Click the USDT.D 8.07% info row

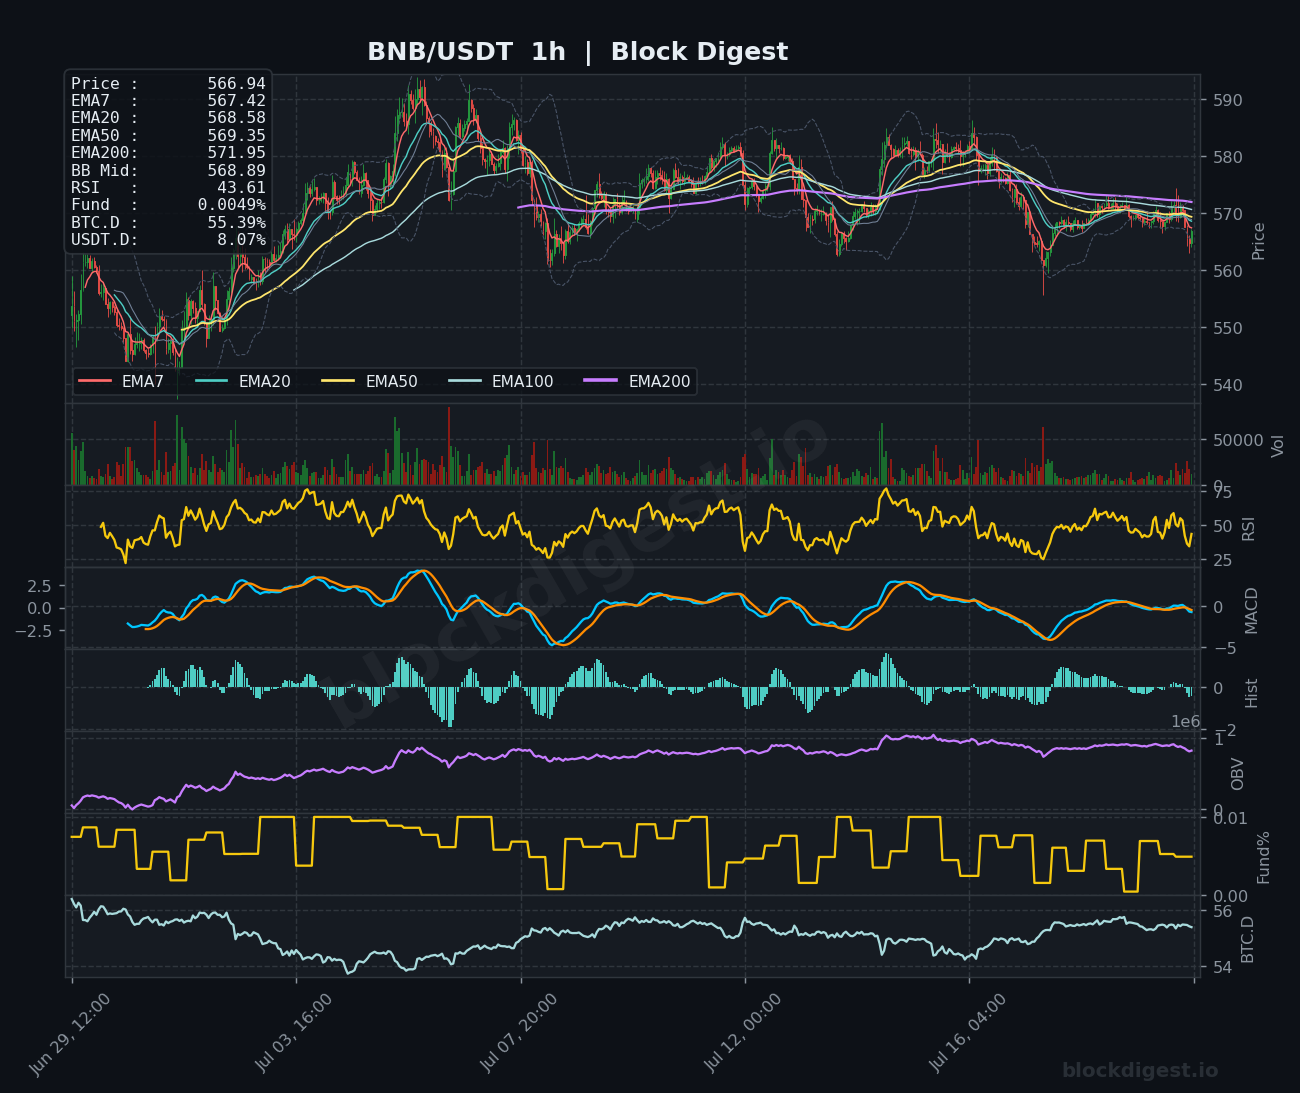pos(168,240)
